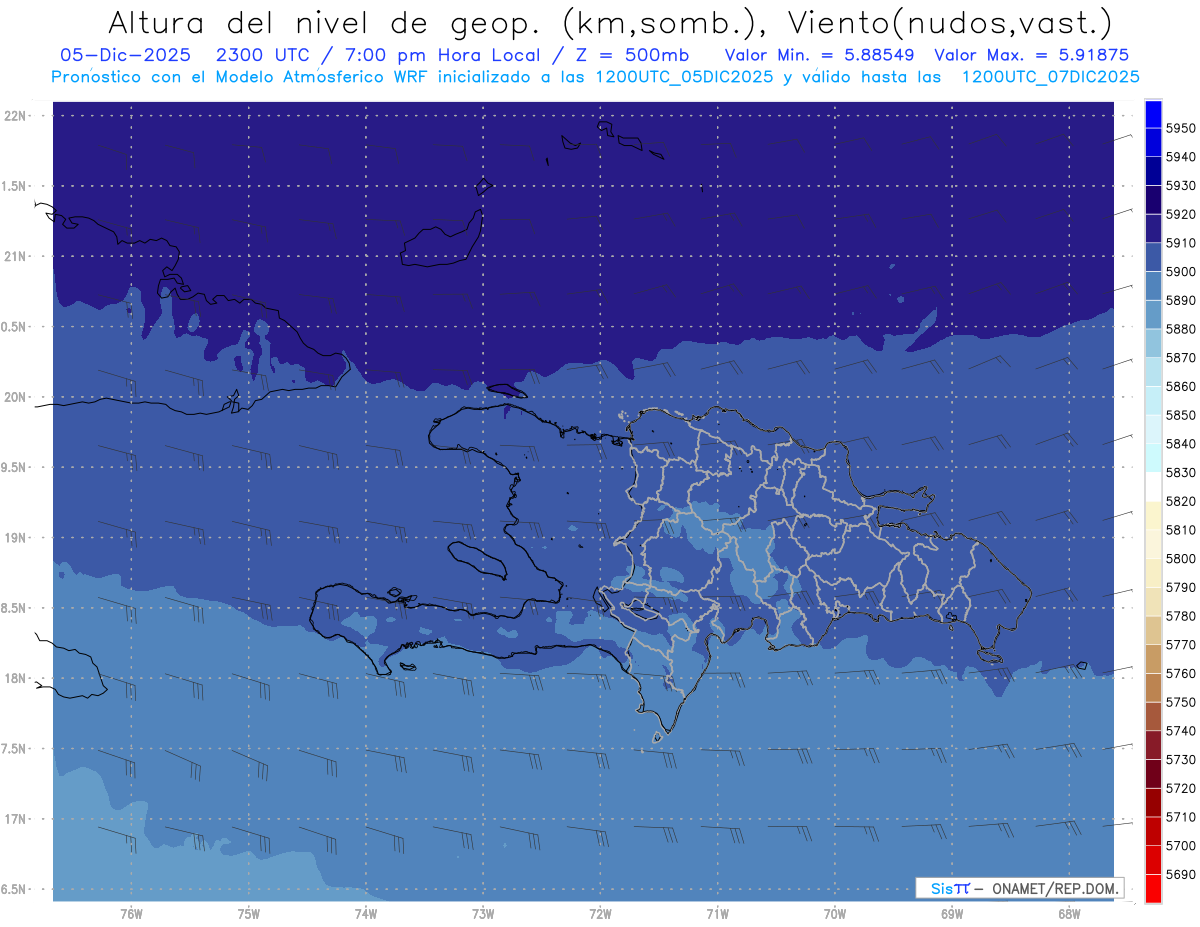
Task: Select the '5800' colorbar value
Action: (x=1180, y=559)
